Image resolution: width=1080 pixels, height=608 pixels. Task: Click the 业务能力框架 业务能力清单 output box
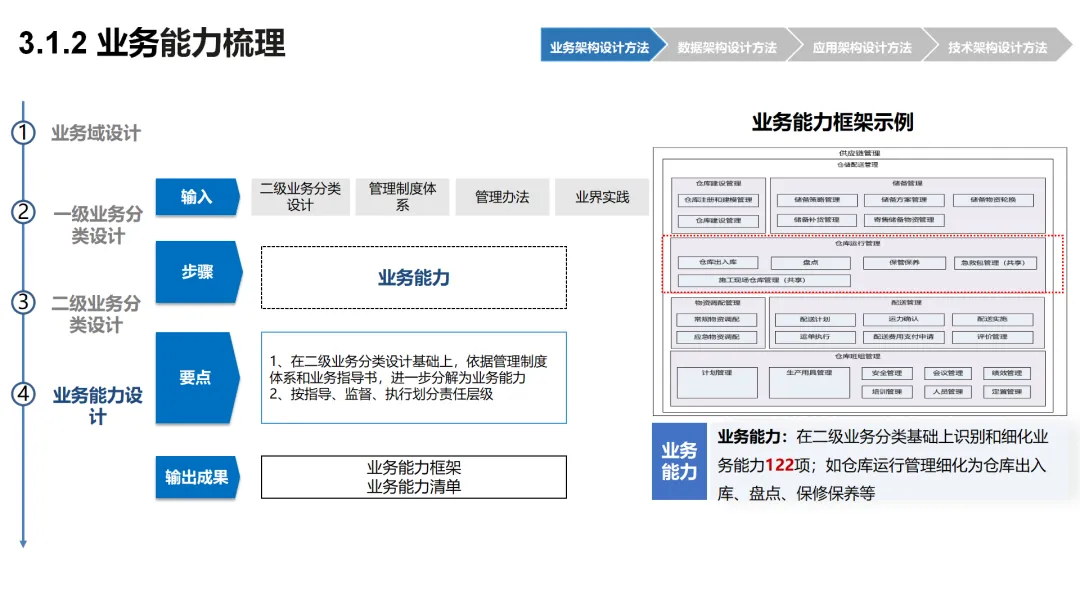click(414, 477)
